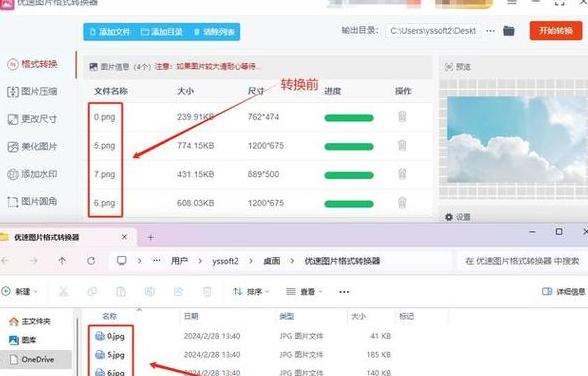588x376 pixels.
Task: Start conversion with the 开始转换 button
Action: pyautogui.click(x=556, y=31)
